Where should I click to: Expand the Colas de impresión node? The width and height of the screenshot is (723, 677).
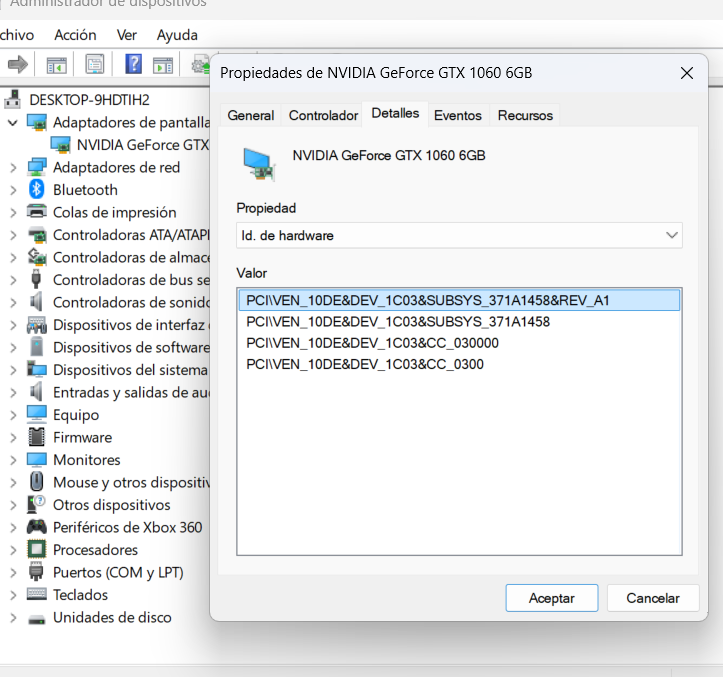coord(13,213)
